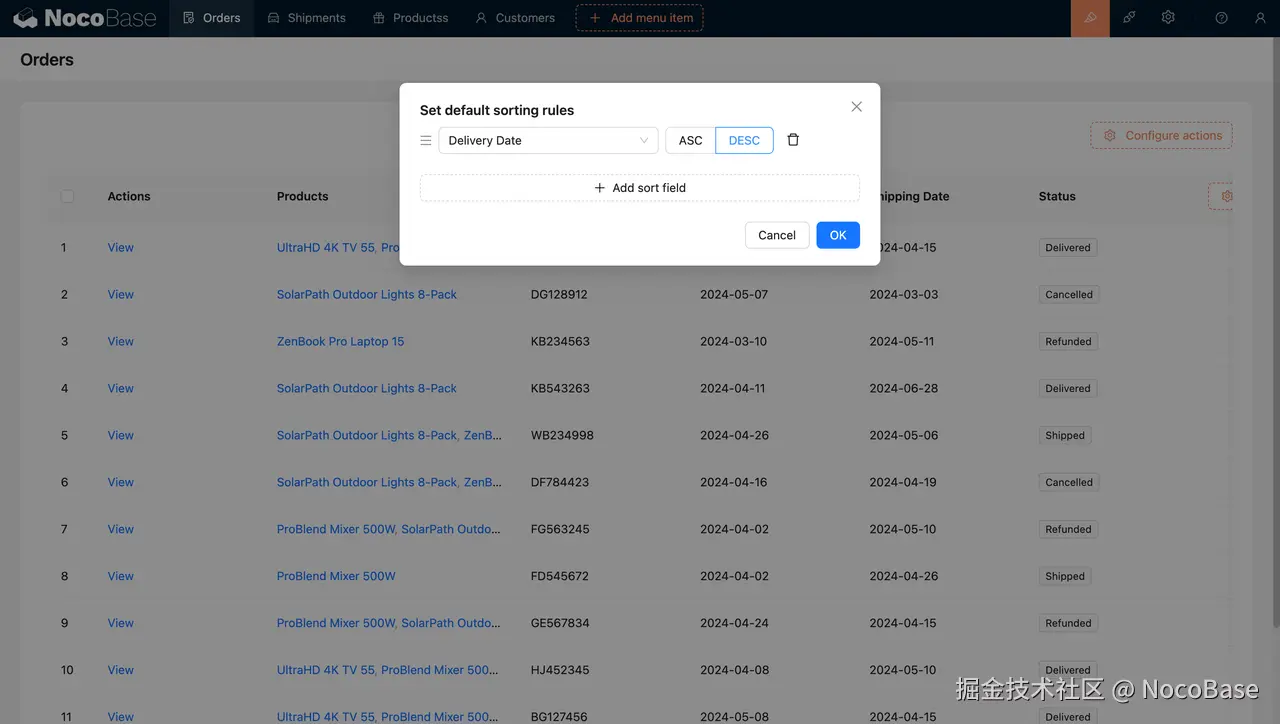1280x724 pixels.
Task: Click Configure actions button
Action: 1161,136
